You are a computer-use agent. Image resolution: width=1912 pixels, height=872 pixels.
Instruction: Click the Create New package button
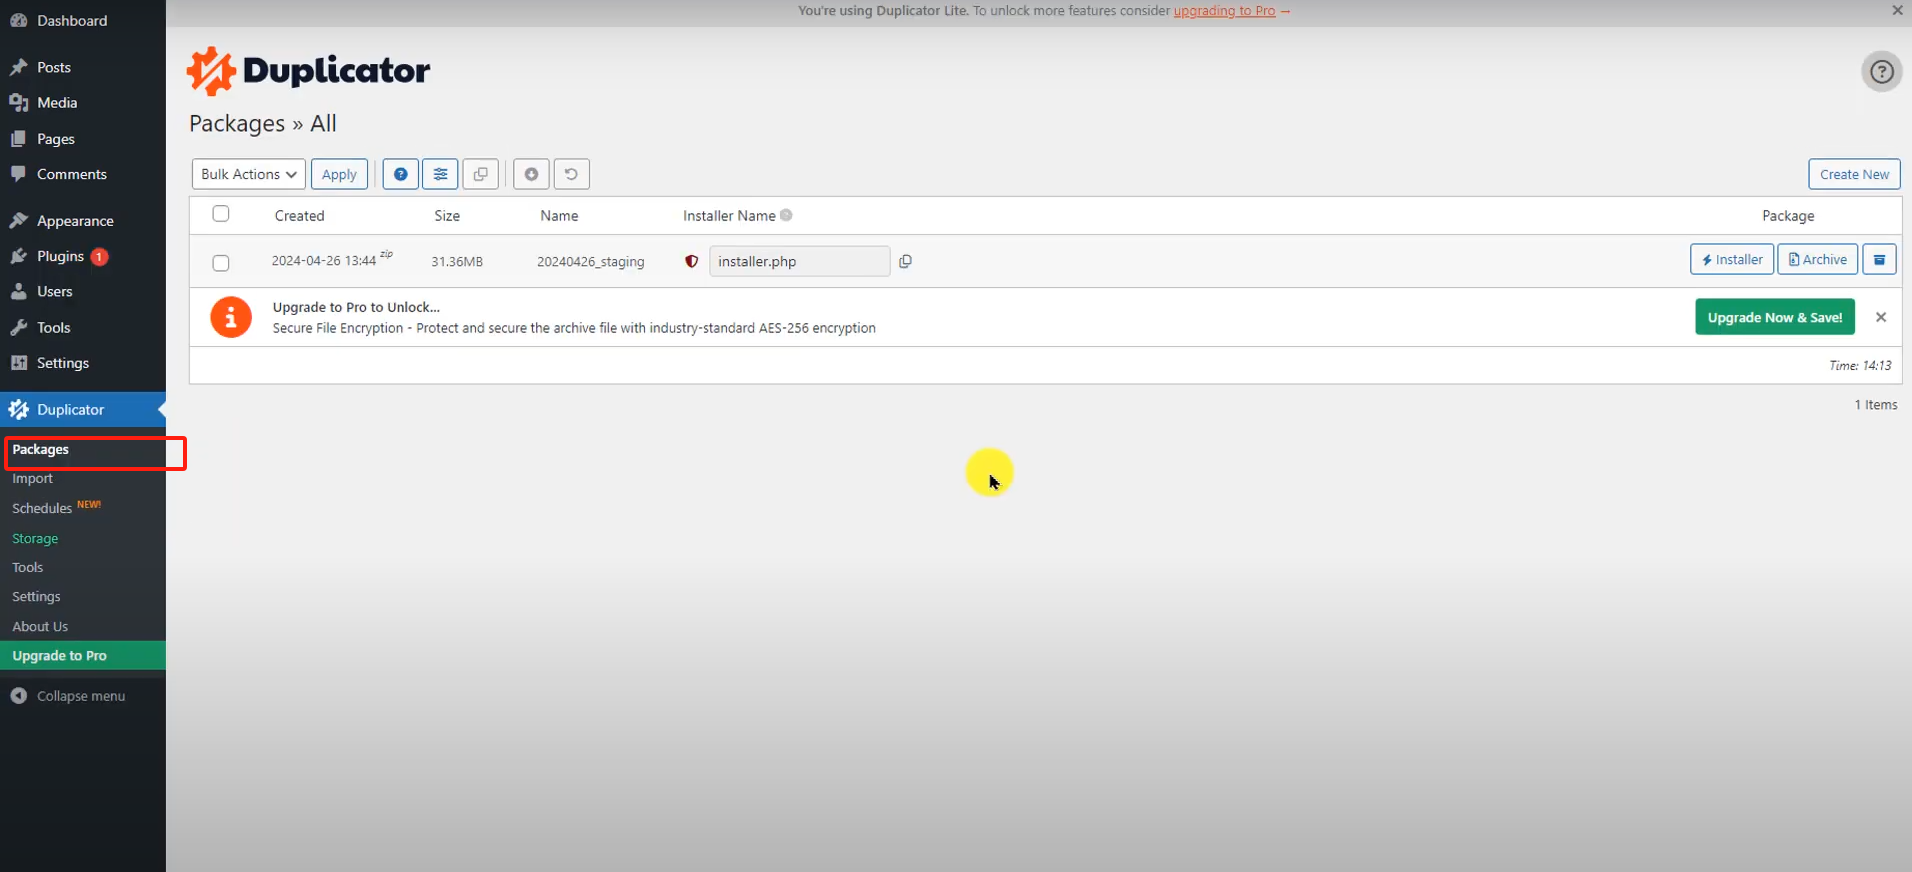(1853, 174)
